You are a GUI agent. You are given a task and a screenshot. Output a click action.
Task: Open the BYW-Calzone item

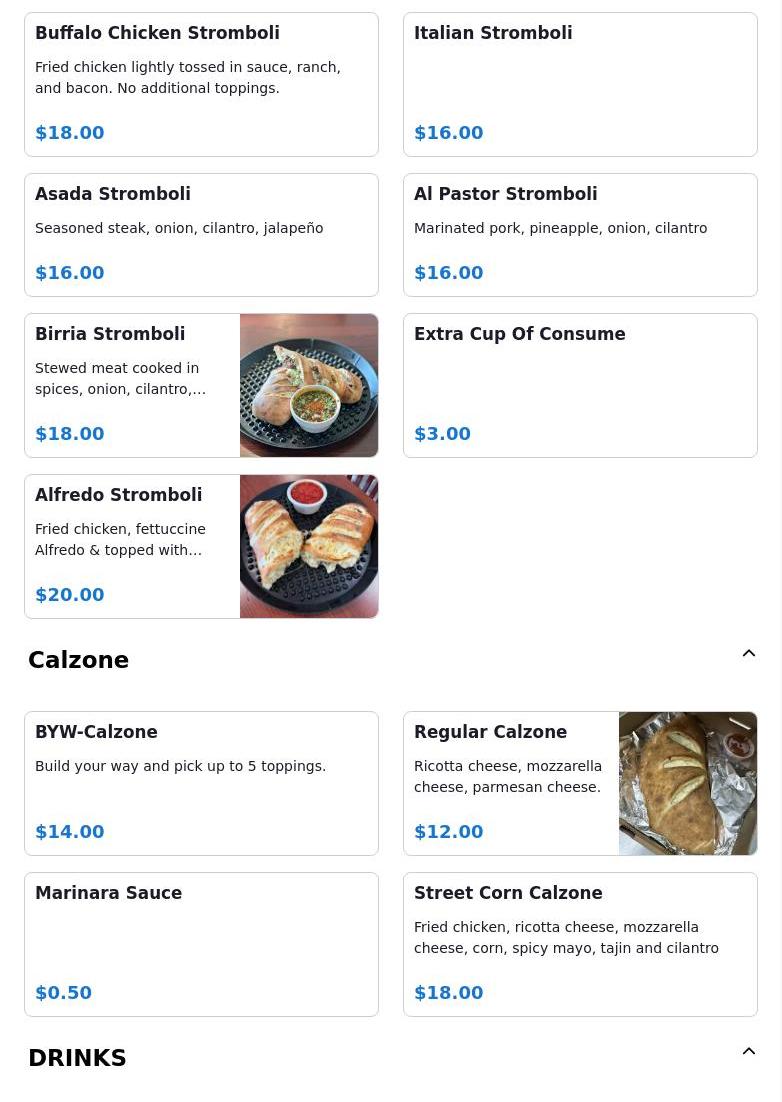tap(202, 784)
